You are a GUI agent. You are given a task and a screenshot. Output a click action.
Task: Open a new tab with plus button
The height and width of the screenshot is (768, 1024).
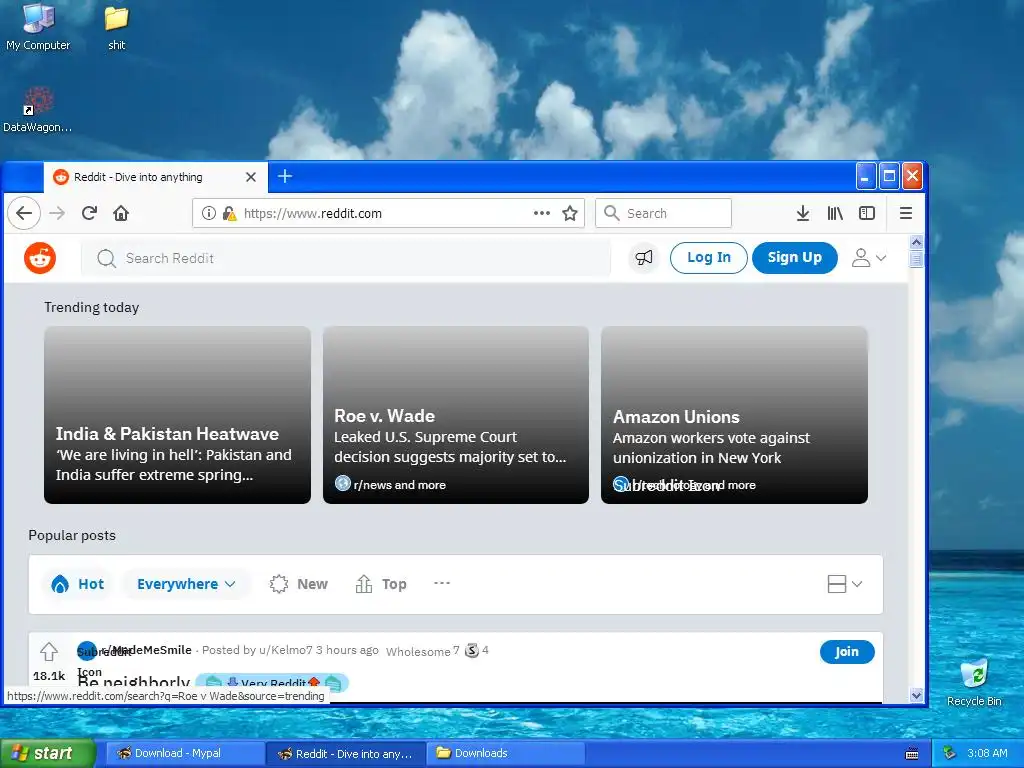click(x=285, y=176)
